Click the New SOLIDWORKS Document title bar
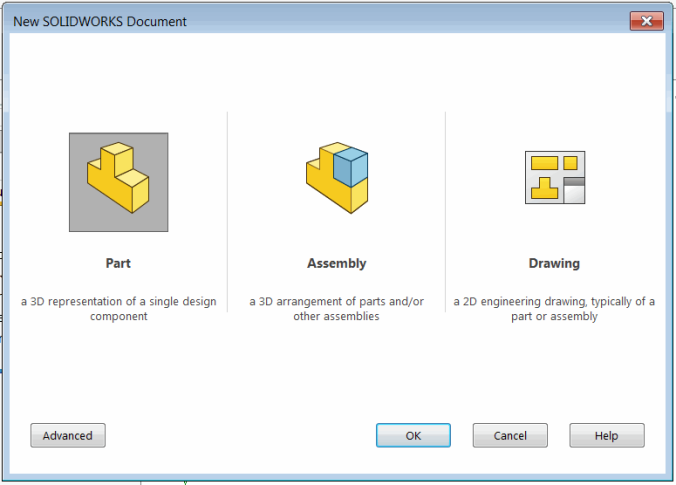 coord(300,20)
